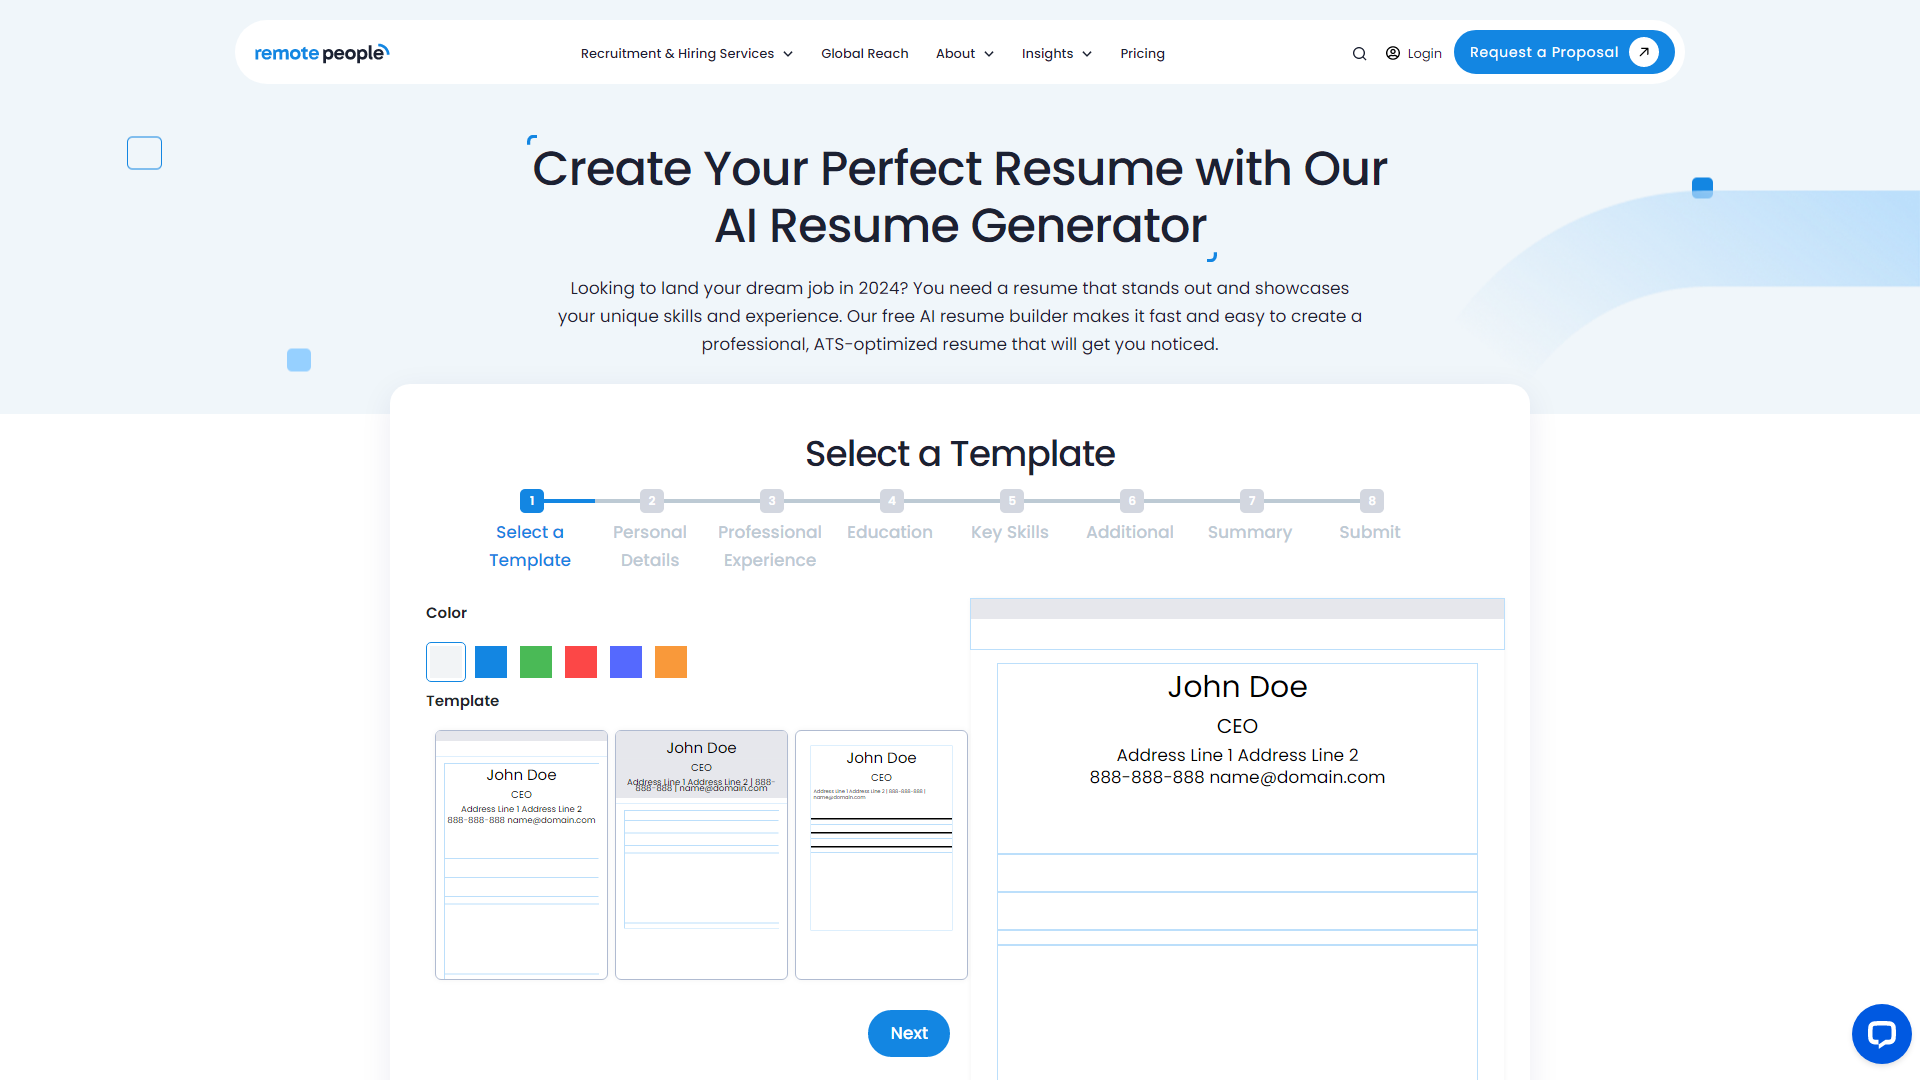Open the Global Reach menu item
This screenshot has height=1080, width=1920.
point(864,53)
